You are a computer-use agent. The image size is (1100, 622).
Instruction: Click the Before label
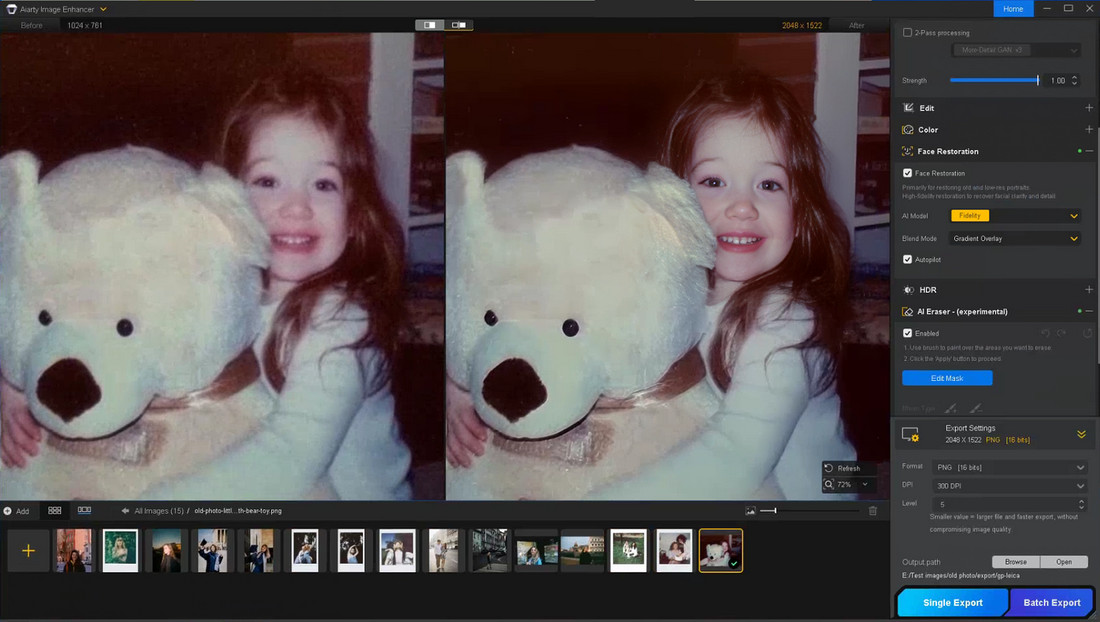pyautogui.click(x=32, y=25)
